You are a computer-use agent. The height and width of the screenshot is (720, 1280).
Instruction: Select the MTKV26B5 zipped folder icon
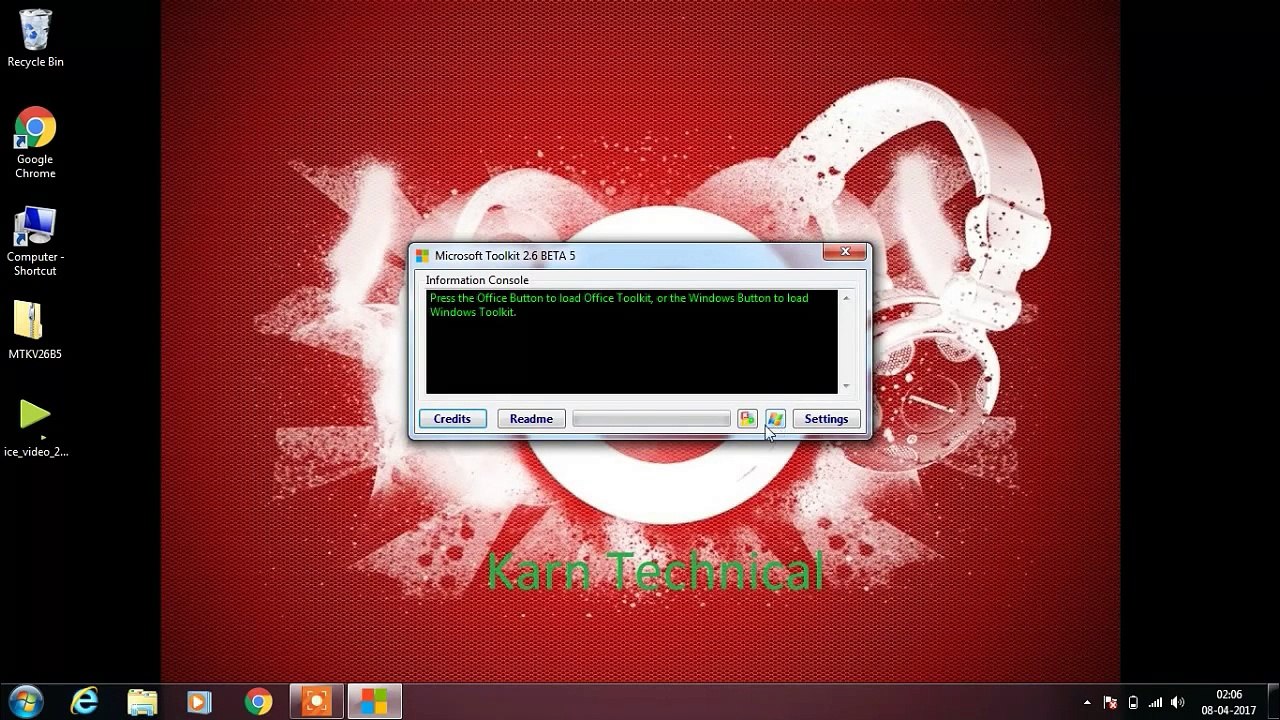[x=35, y=330]
